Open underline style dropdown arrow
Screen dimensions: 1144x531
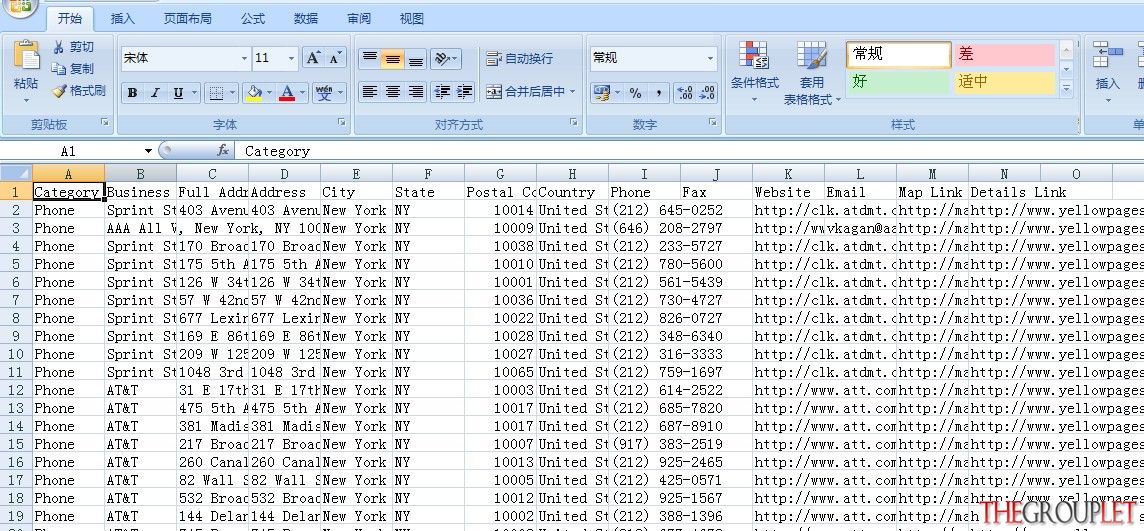(x=194, y=93)
